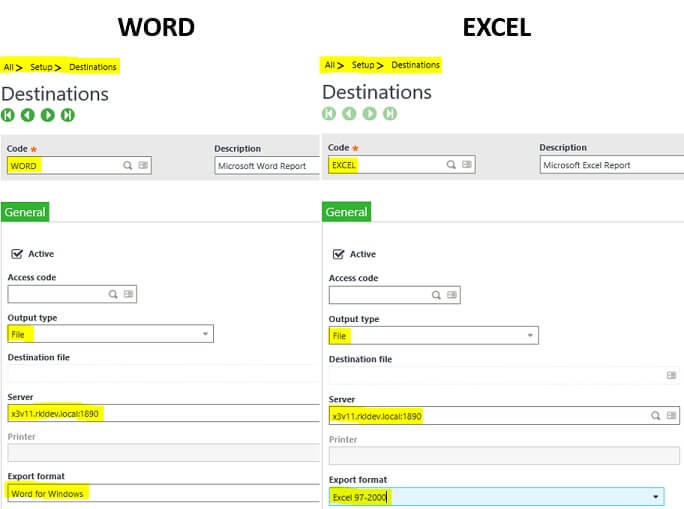This screenshot has width=684, height=509.
Task: Go to first record in EXCEL panel
Action: pos(329,113)
